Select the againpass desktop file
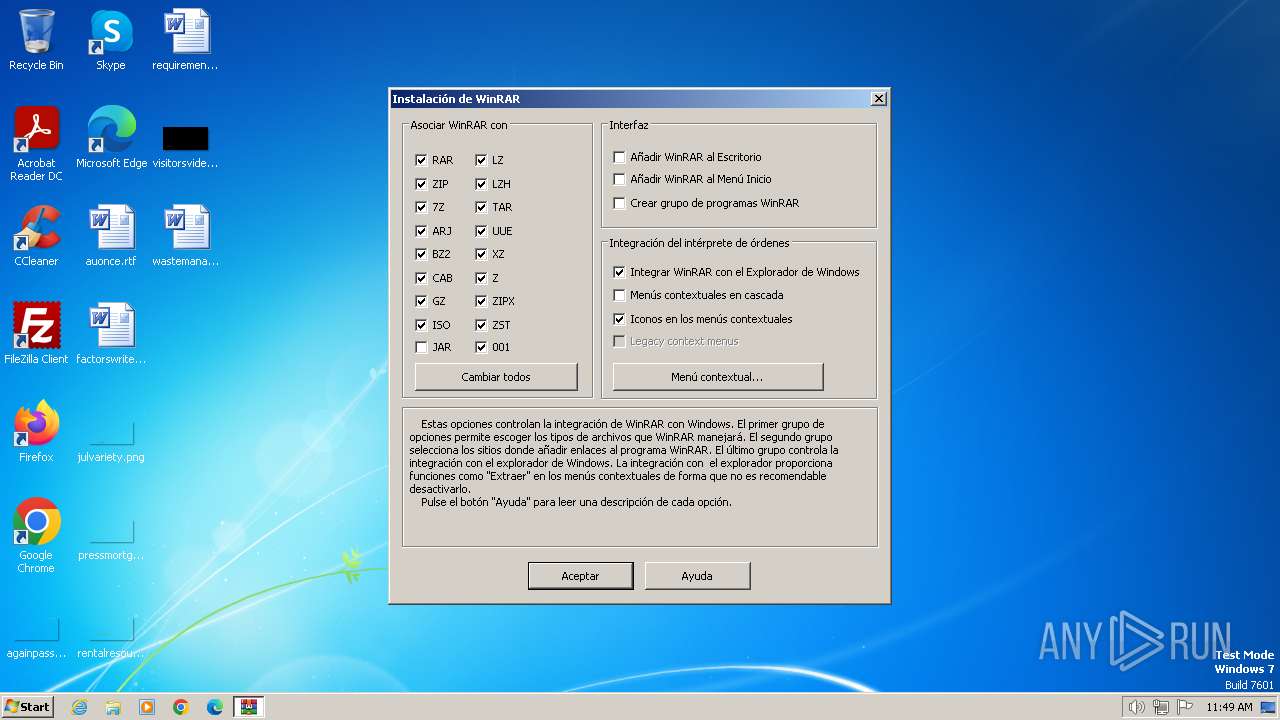 click(x=36, y=637)
